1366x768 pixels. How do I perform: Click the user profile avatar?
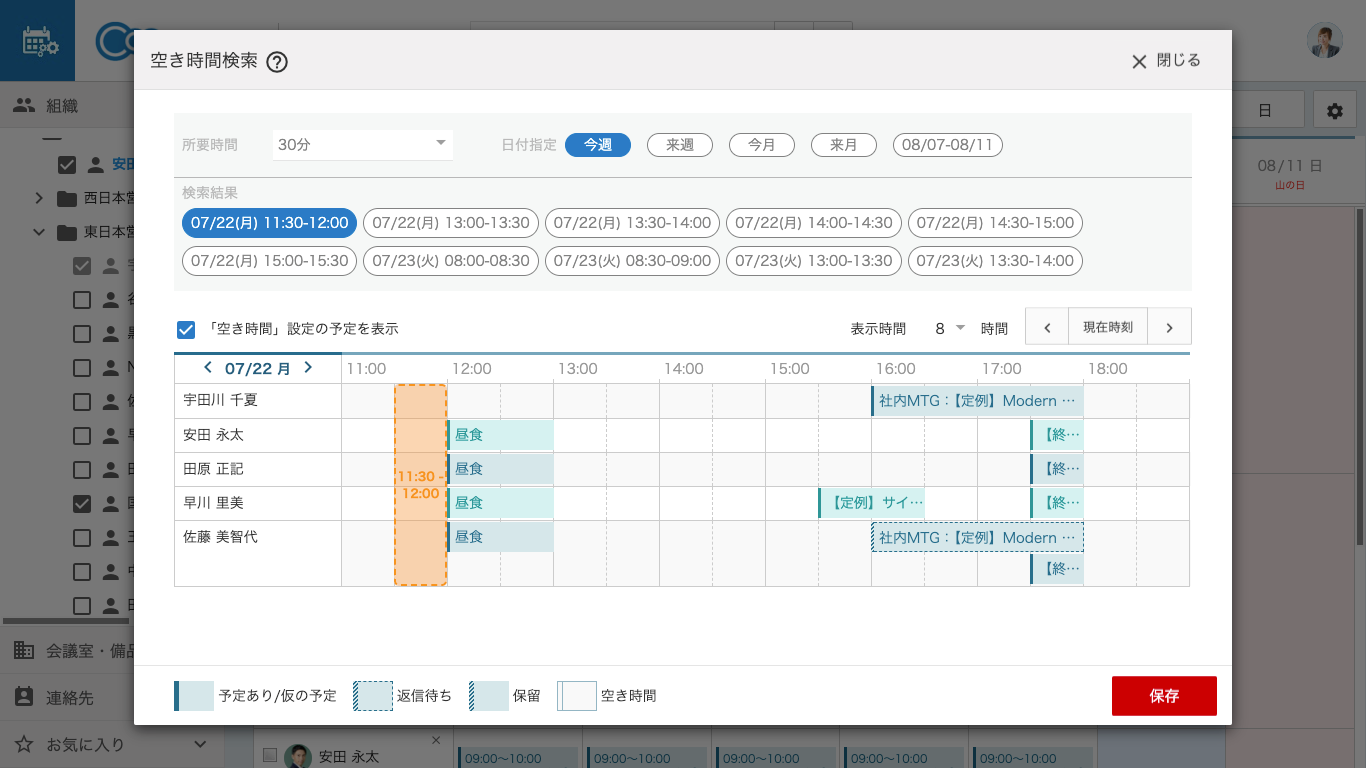pos(1324,41)
